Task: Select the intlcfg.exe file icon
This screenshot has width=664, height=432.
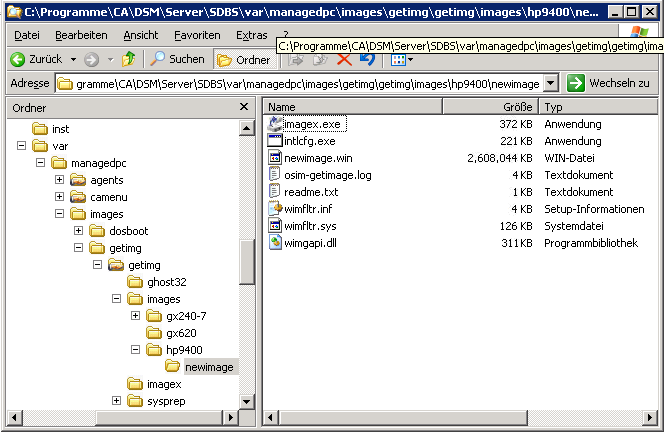Action: coord(275,141)
